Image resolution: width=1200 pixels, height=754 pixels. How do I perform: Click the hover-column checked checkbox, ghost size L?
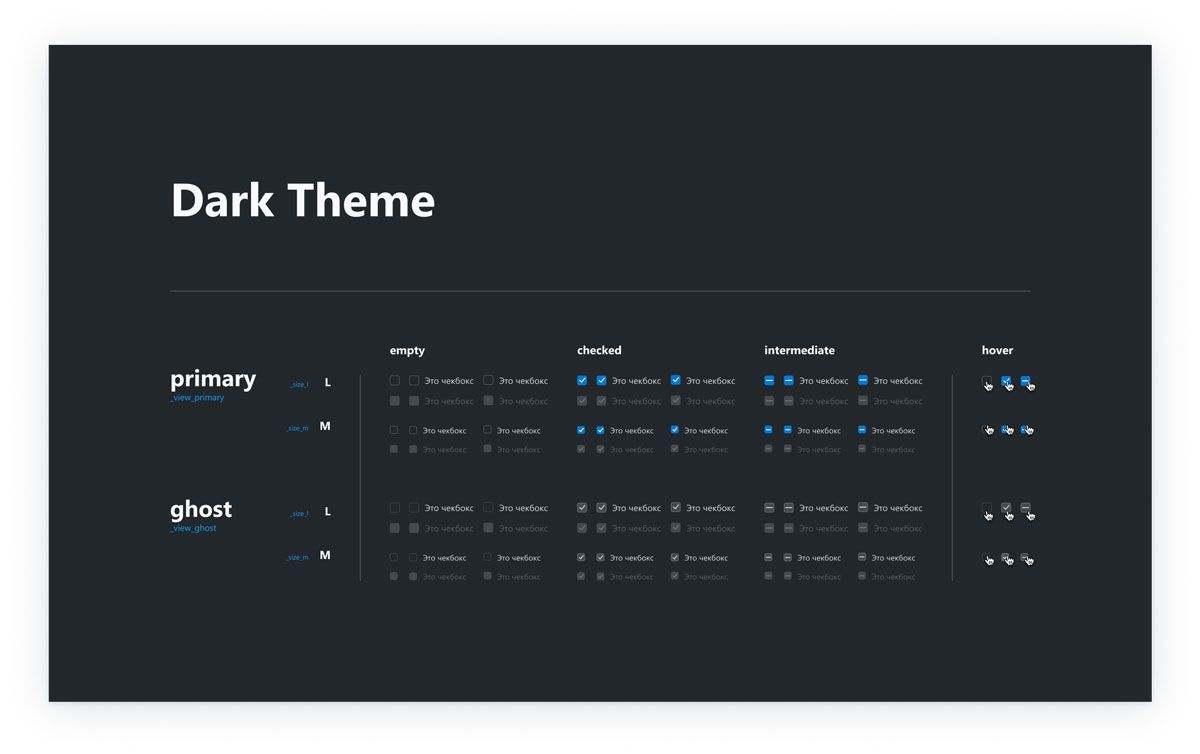pos(1006,508)
